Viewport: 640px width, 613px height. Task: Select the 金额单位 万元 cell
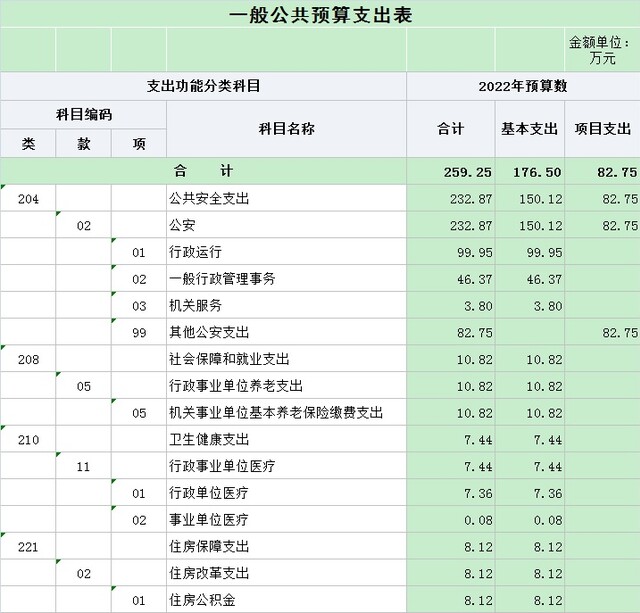coord(601,51)
